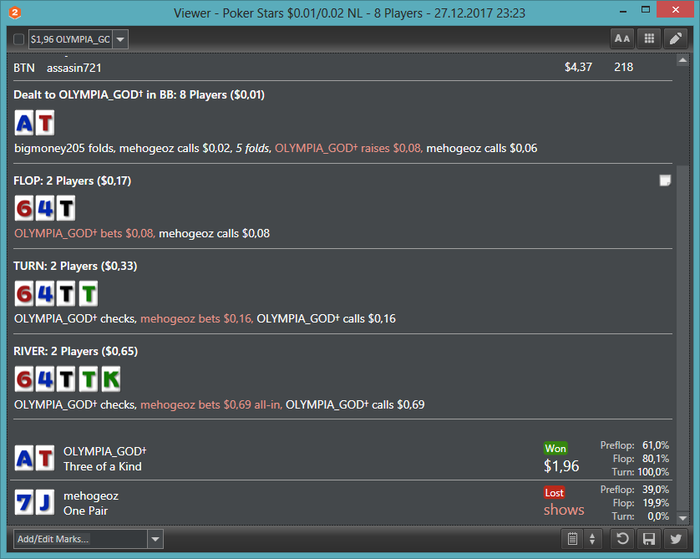Expand the hand selector dropdown arrow
The width and height of the screenshot is (700, 559).
[121, 39]
